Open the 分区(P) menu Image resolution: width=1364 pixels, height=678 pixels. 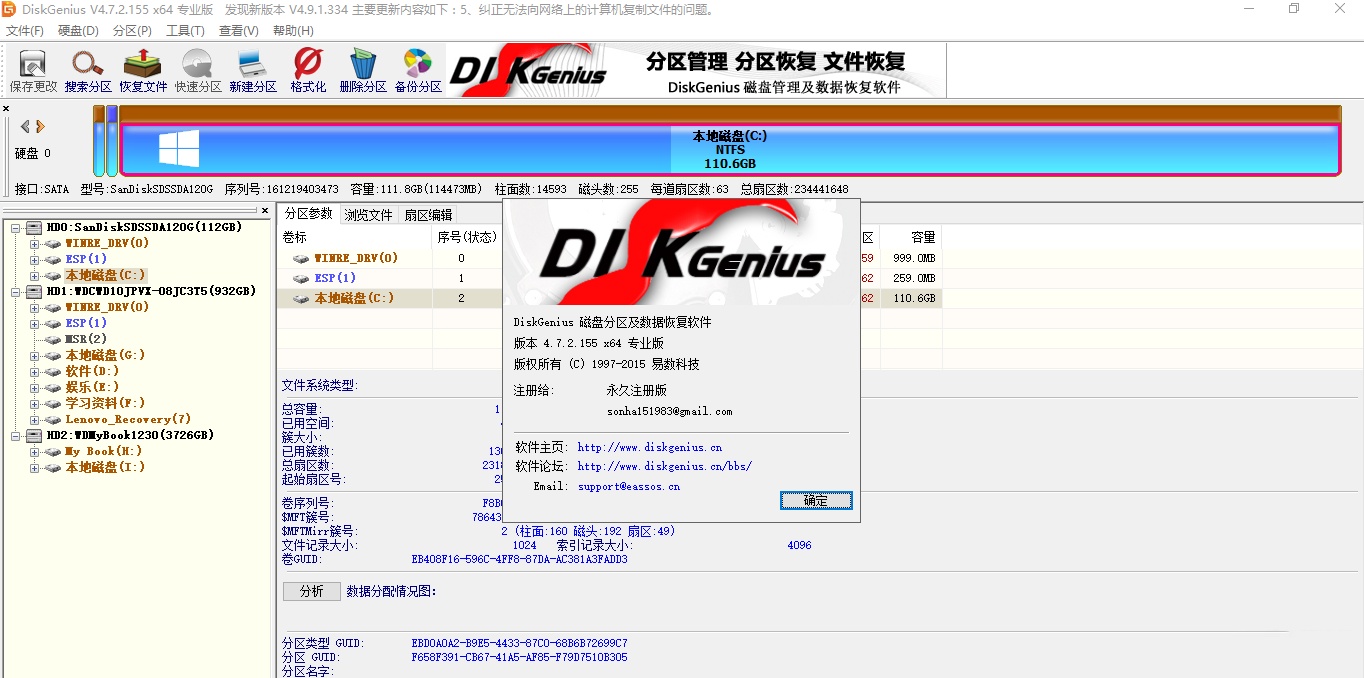click(132, 31)
